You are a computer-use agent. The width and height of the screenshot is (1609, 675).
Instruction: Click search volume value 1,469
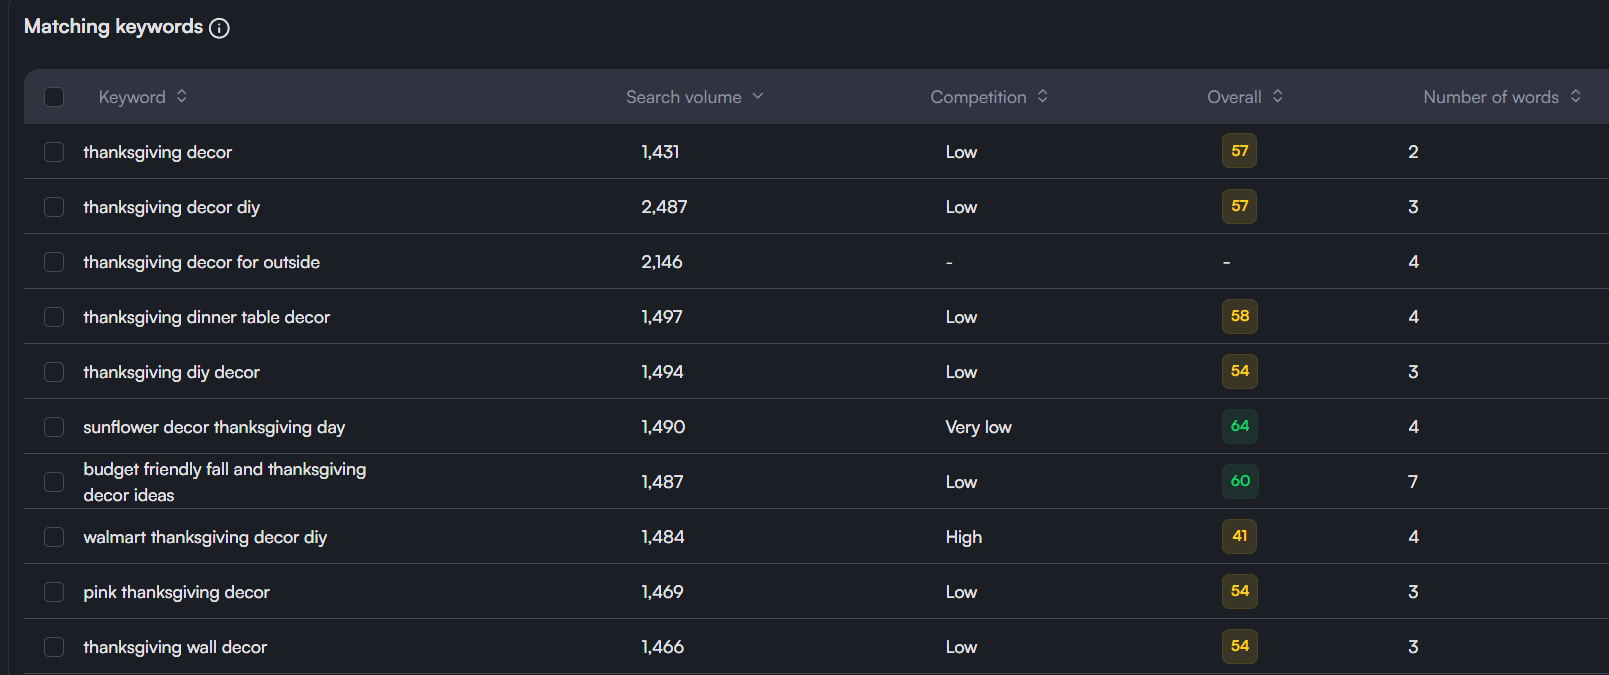click(662, 592)
